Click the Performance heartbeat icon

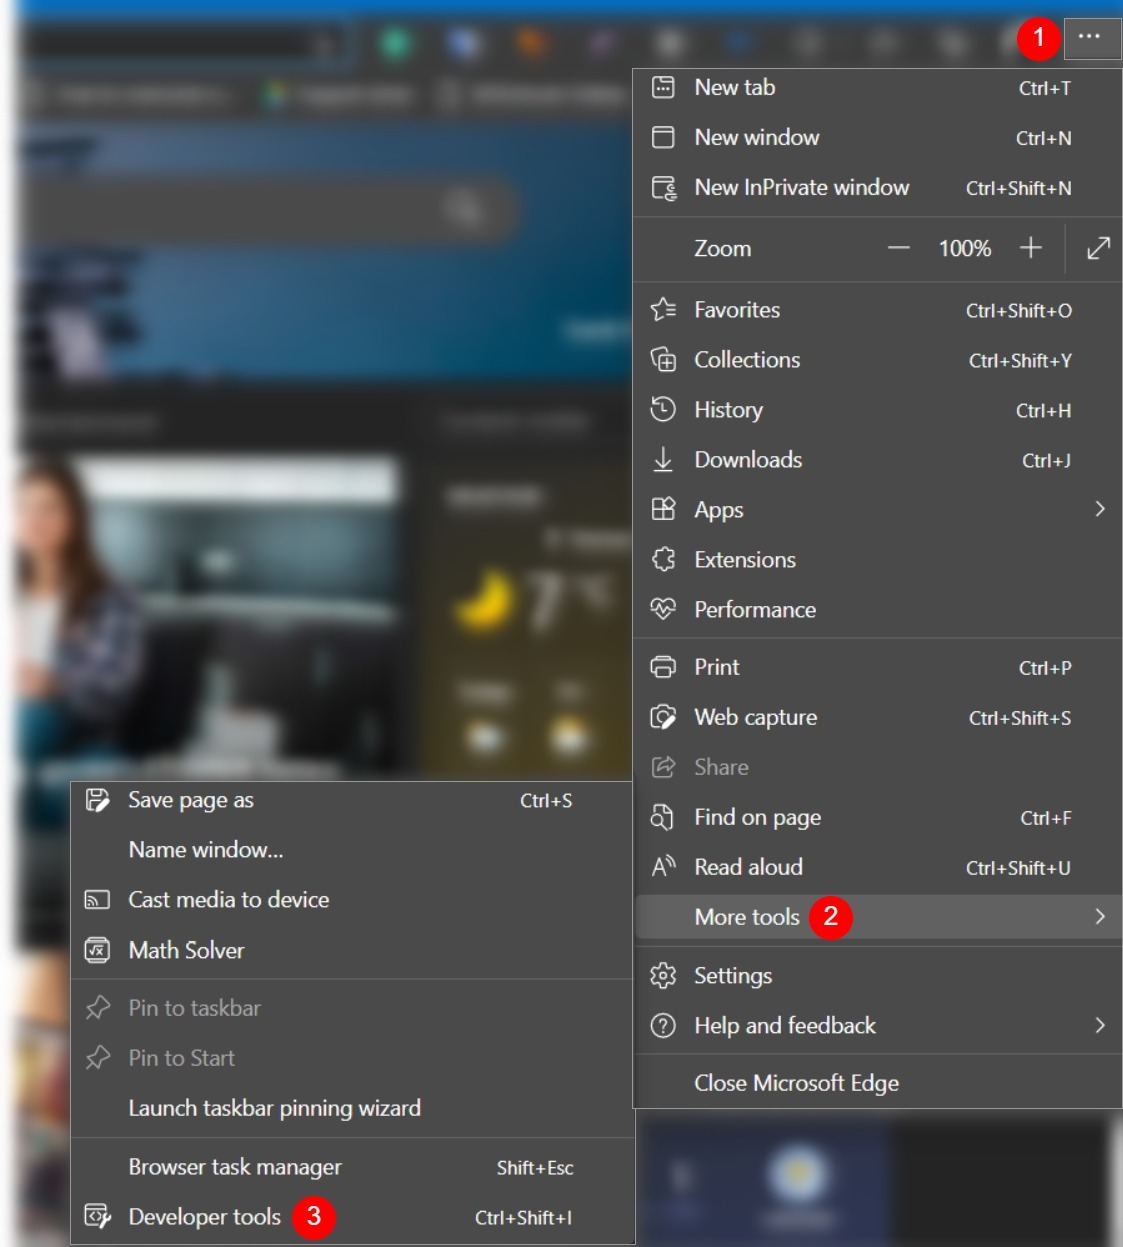663,609
